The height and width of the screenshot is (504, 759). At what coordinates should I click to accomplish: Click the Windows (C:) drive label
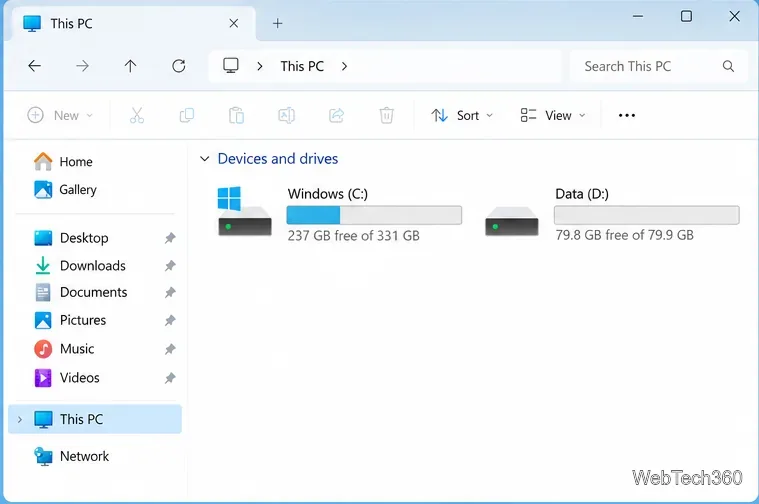[x=328, y=194]
